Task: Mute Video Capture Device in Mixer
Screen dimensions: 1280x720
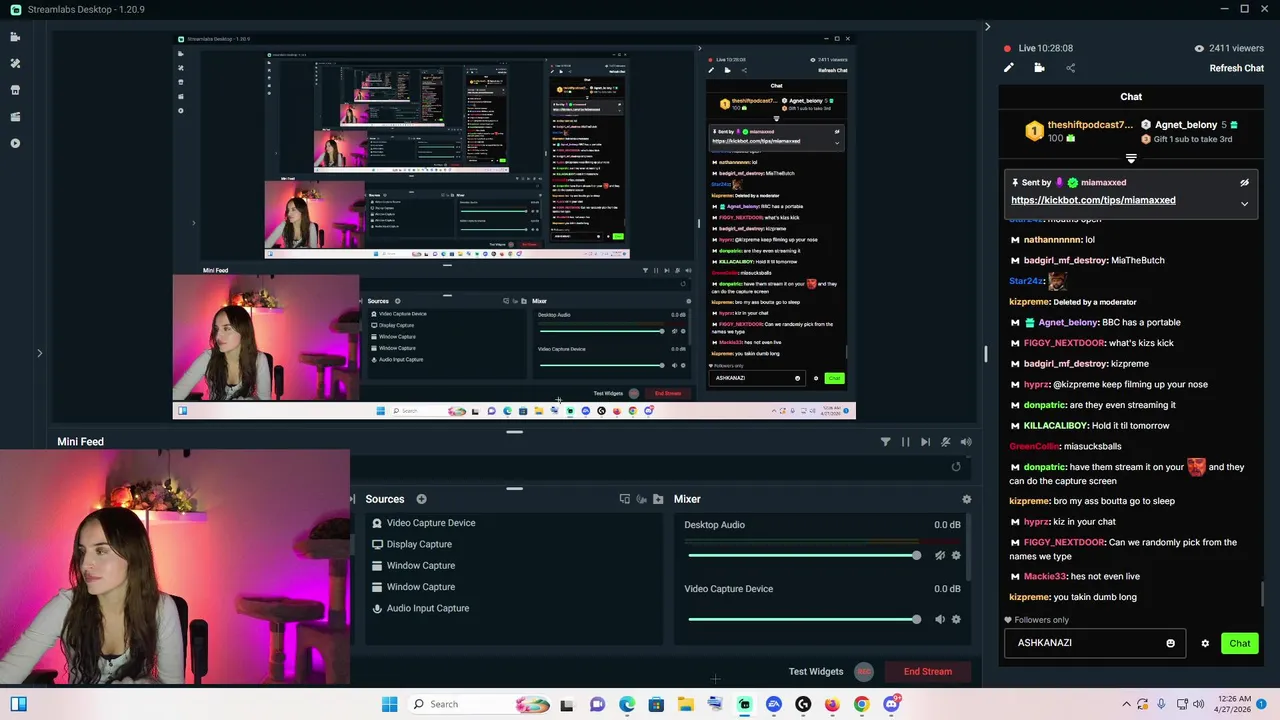Action: 940,619
